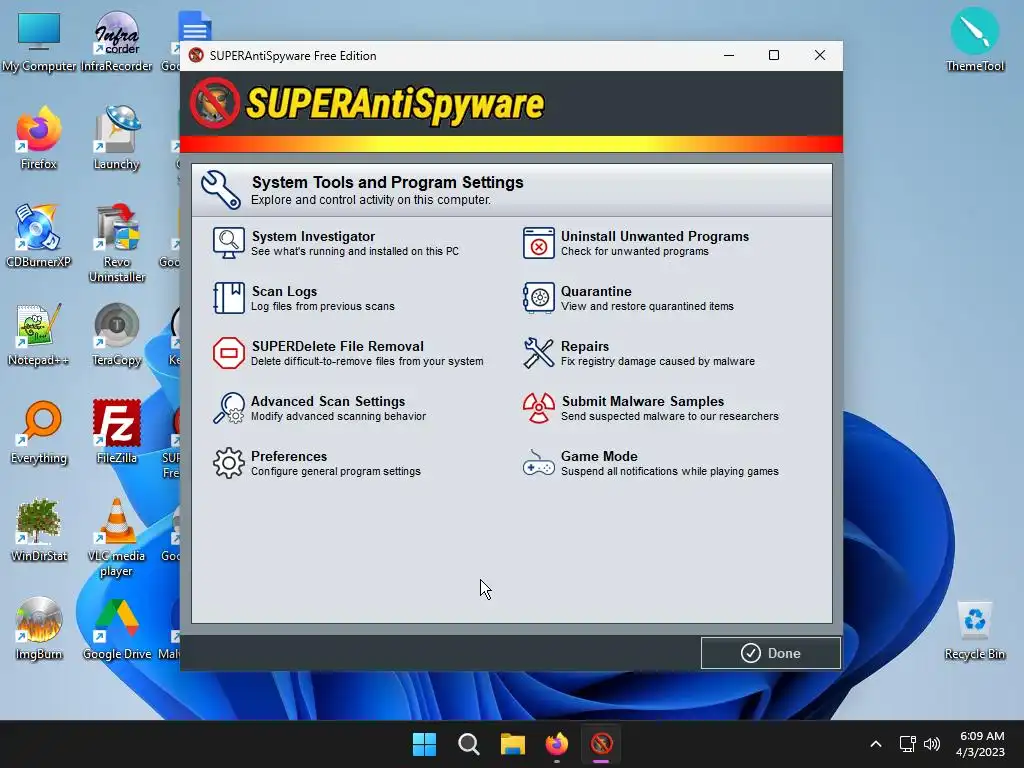Select Notepad++ desktop icon
This screenshot has width=1024, height=768.
[x=39, y=334]
